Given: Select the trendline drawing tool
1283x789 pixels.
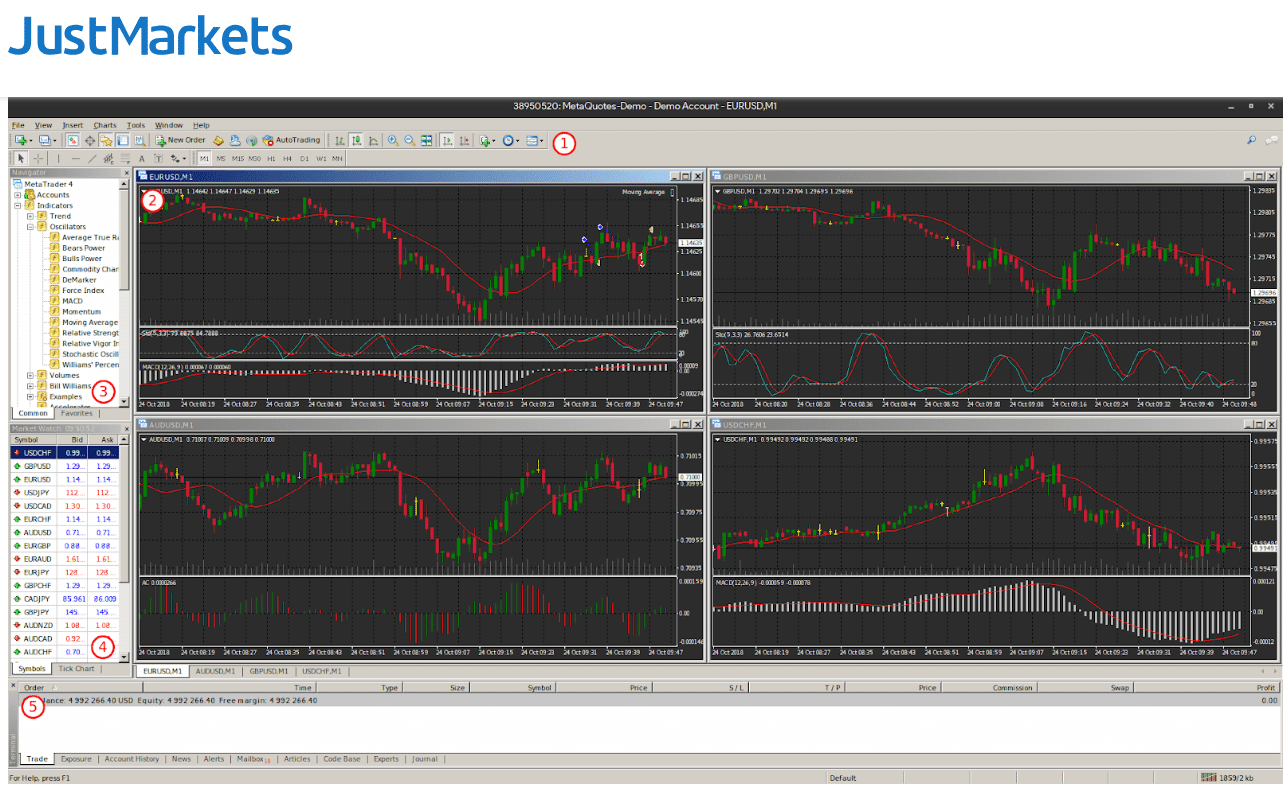Looking at the screenshot, I should (90, 158).
